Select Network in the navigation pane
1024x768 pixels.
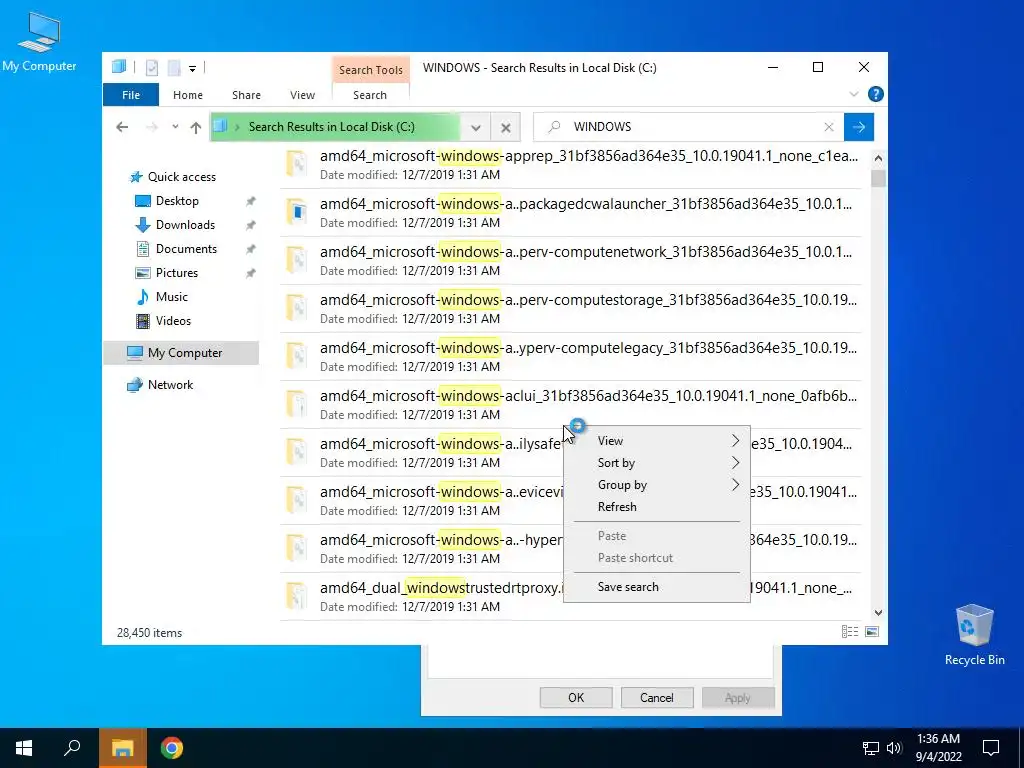click(x=170, y=385)
